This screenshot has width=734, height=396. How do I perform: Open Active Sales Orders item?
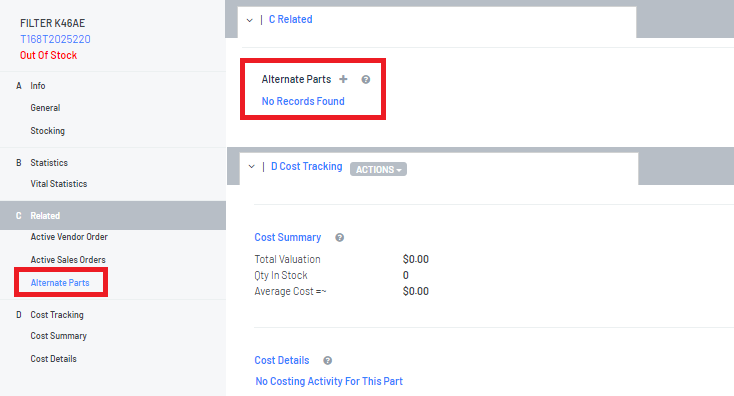tap(68, 260)
